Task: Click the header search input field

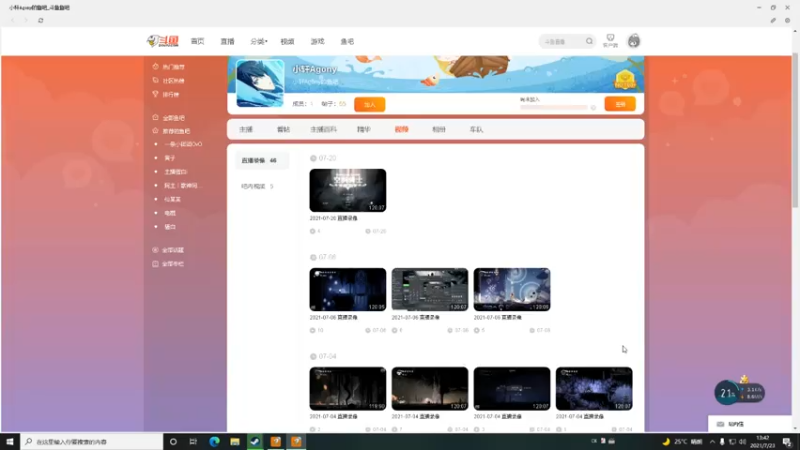Action: [561, 41]
